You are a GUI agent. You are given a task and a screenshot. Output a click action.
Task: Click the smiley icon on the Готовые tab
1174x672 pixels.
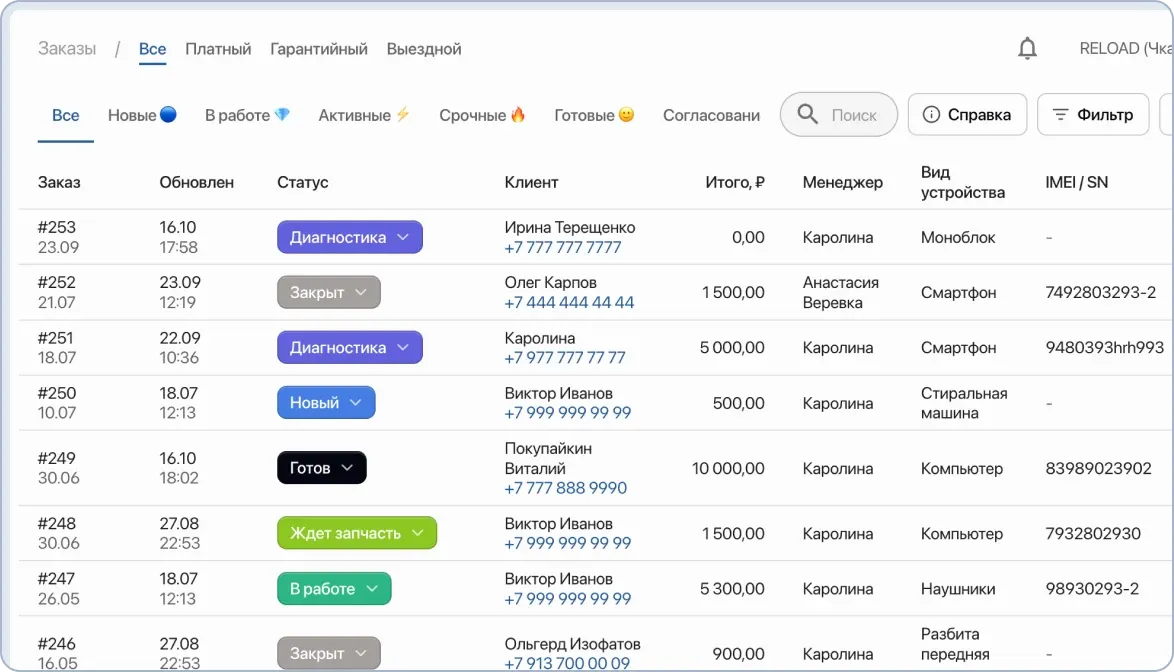point(628,113)
